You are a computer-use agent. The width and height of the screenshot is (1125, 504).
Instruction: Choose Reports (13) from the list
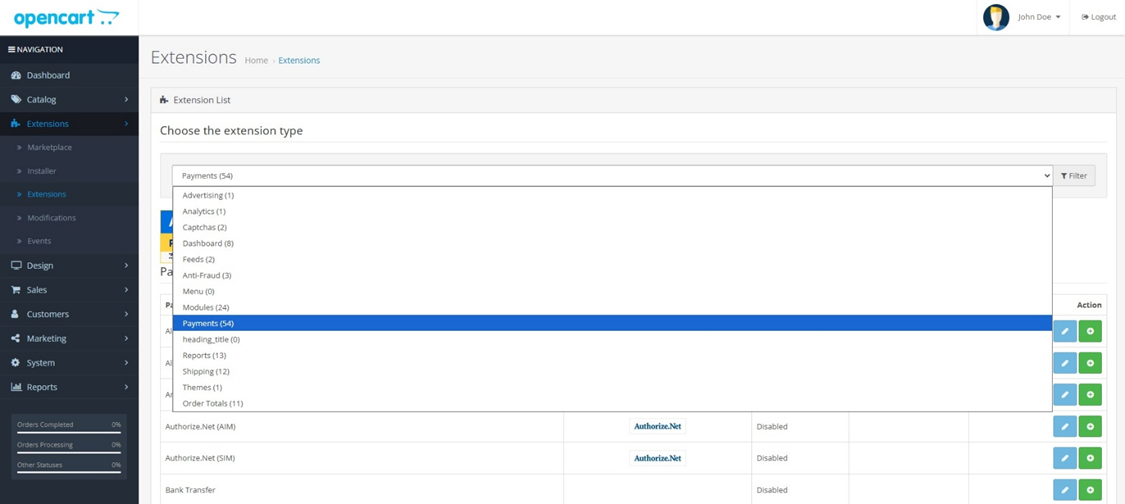point(612,355)
